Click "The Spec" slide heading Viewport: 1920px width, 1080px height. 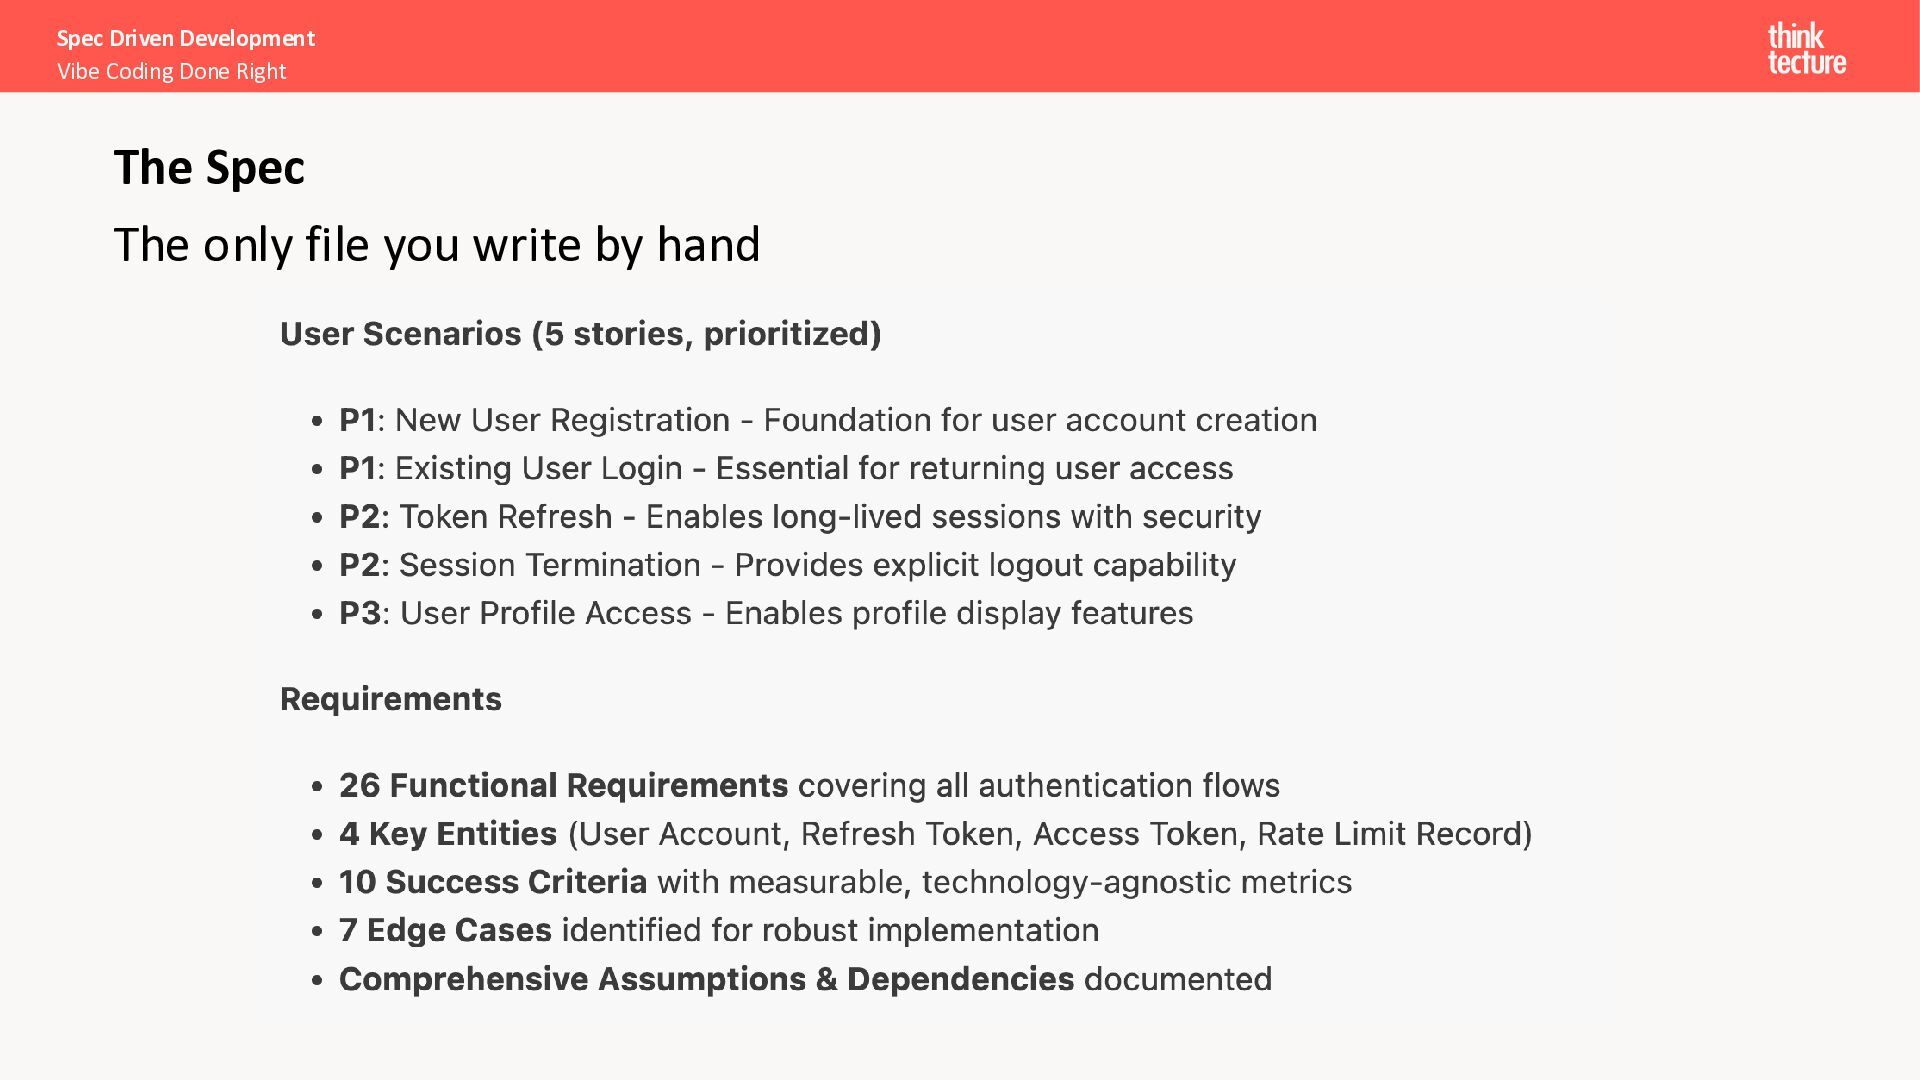coord(209,167)
